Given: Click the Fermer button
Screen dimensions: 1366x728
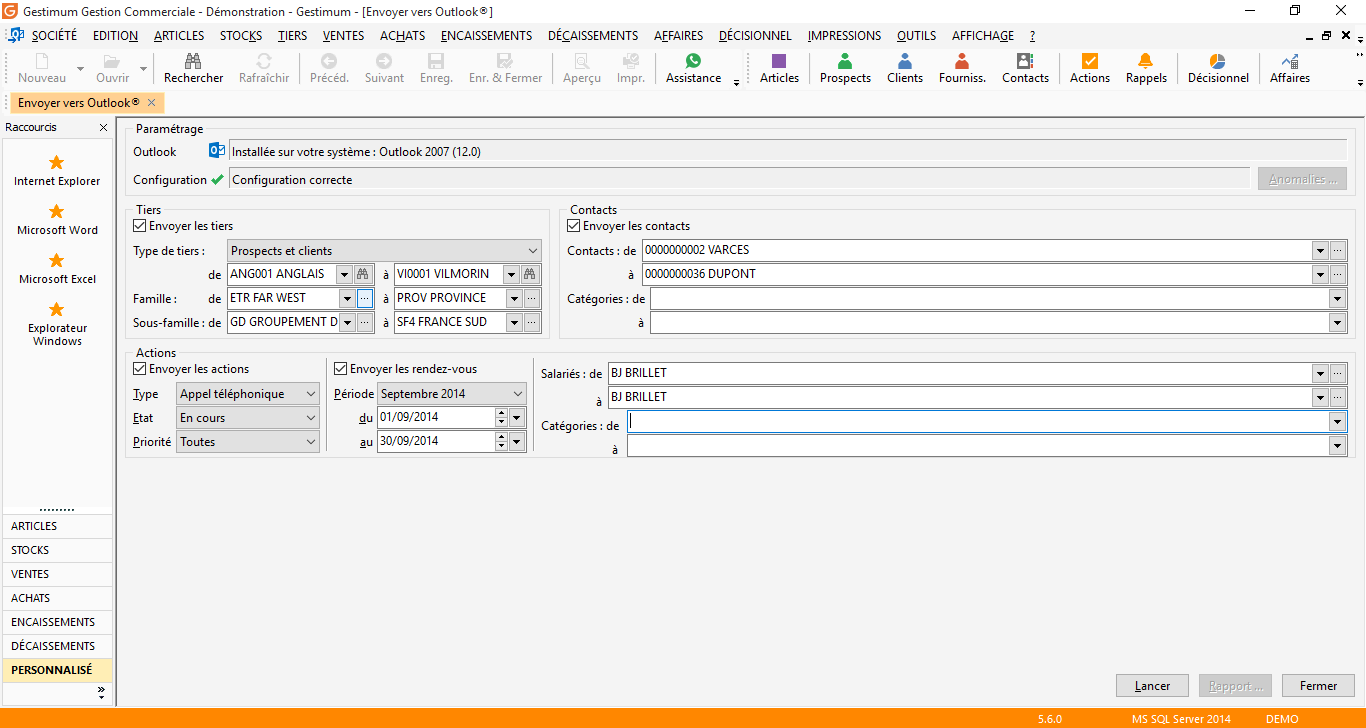Looking at the screenshot, I should point(1318,686).
